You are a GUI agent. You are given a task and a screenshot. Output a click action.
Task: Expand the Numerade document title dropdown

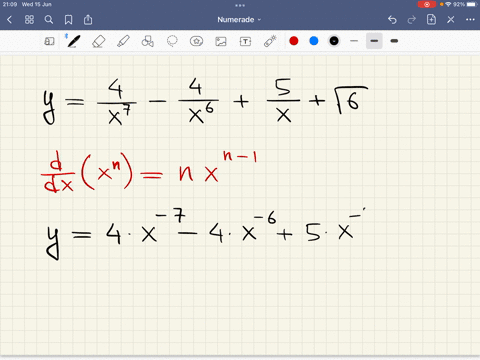pyautogui.click(x=239, y=20)
